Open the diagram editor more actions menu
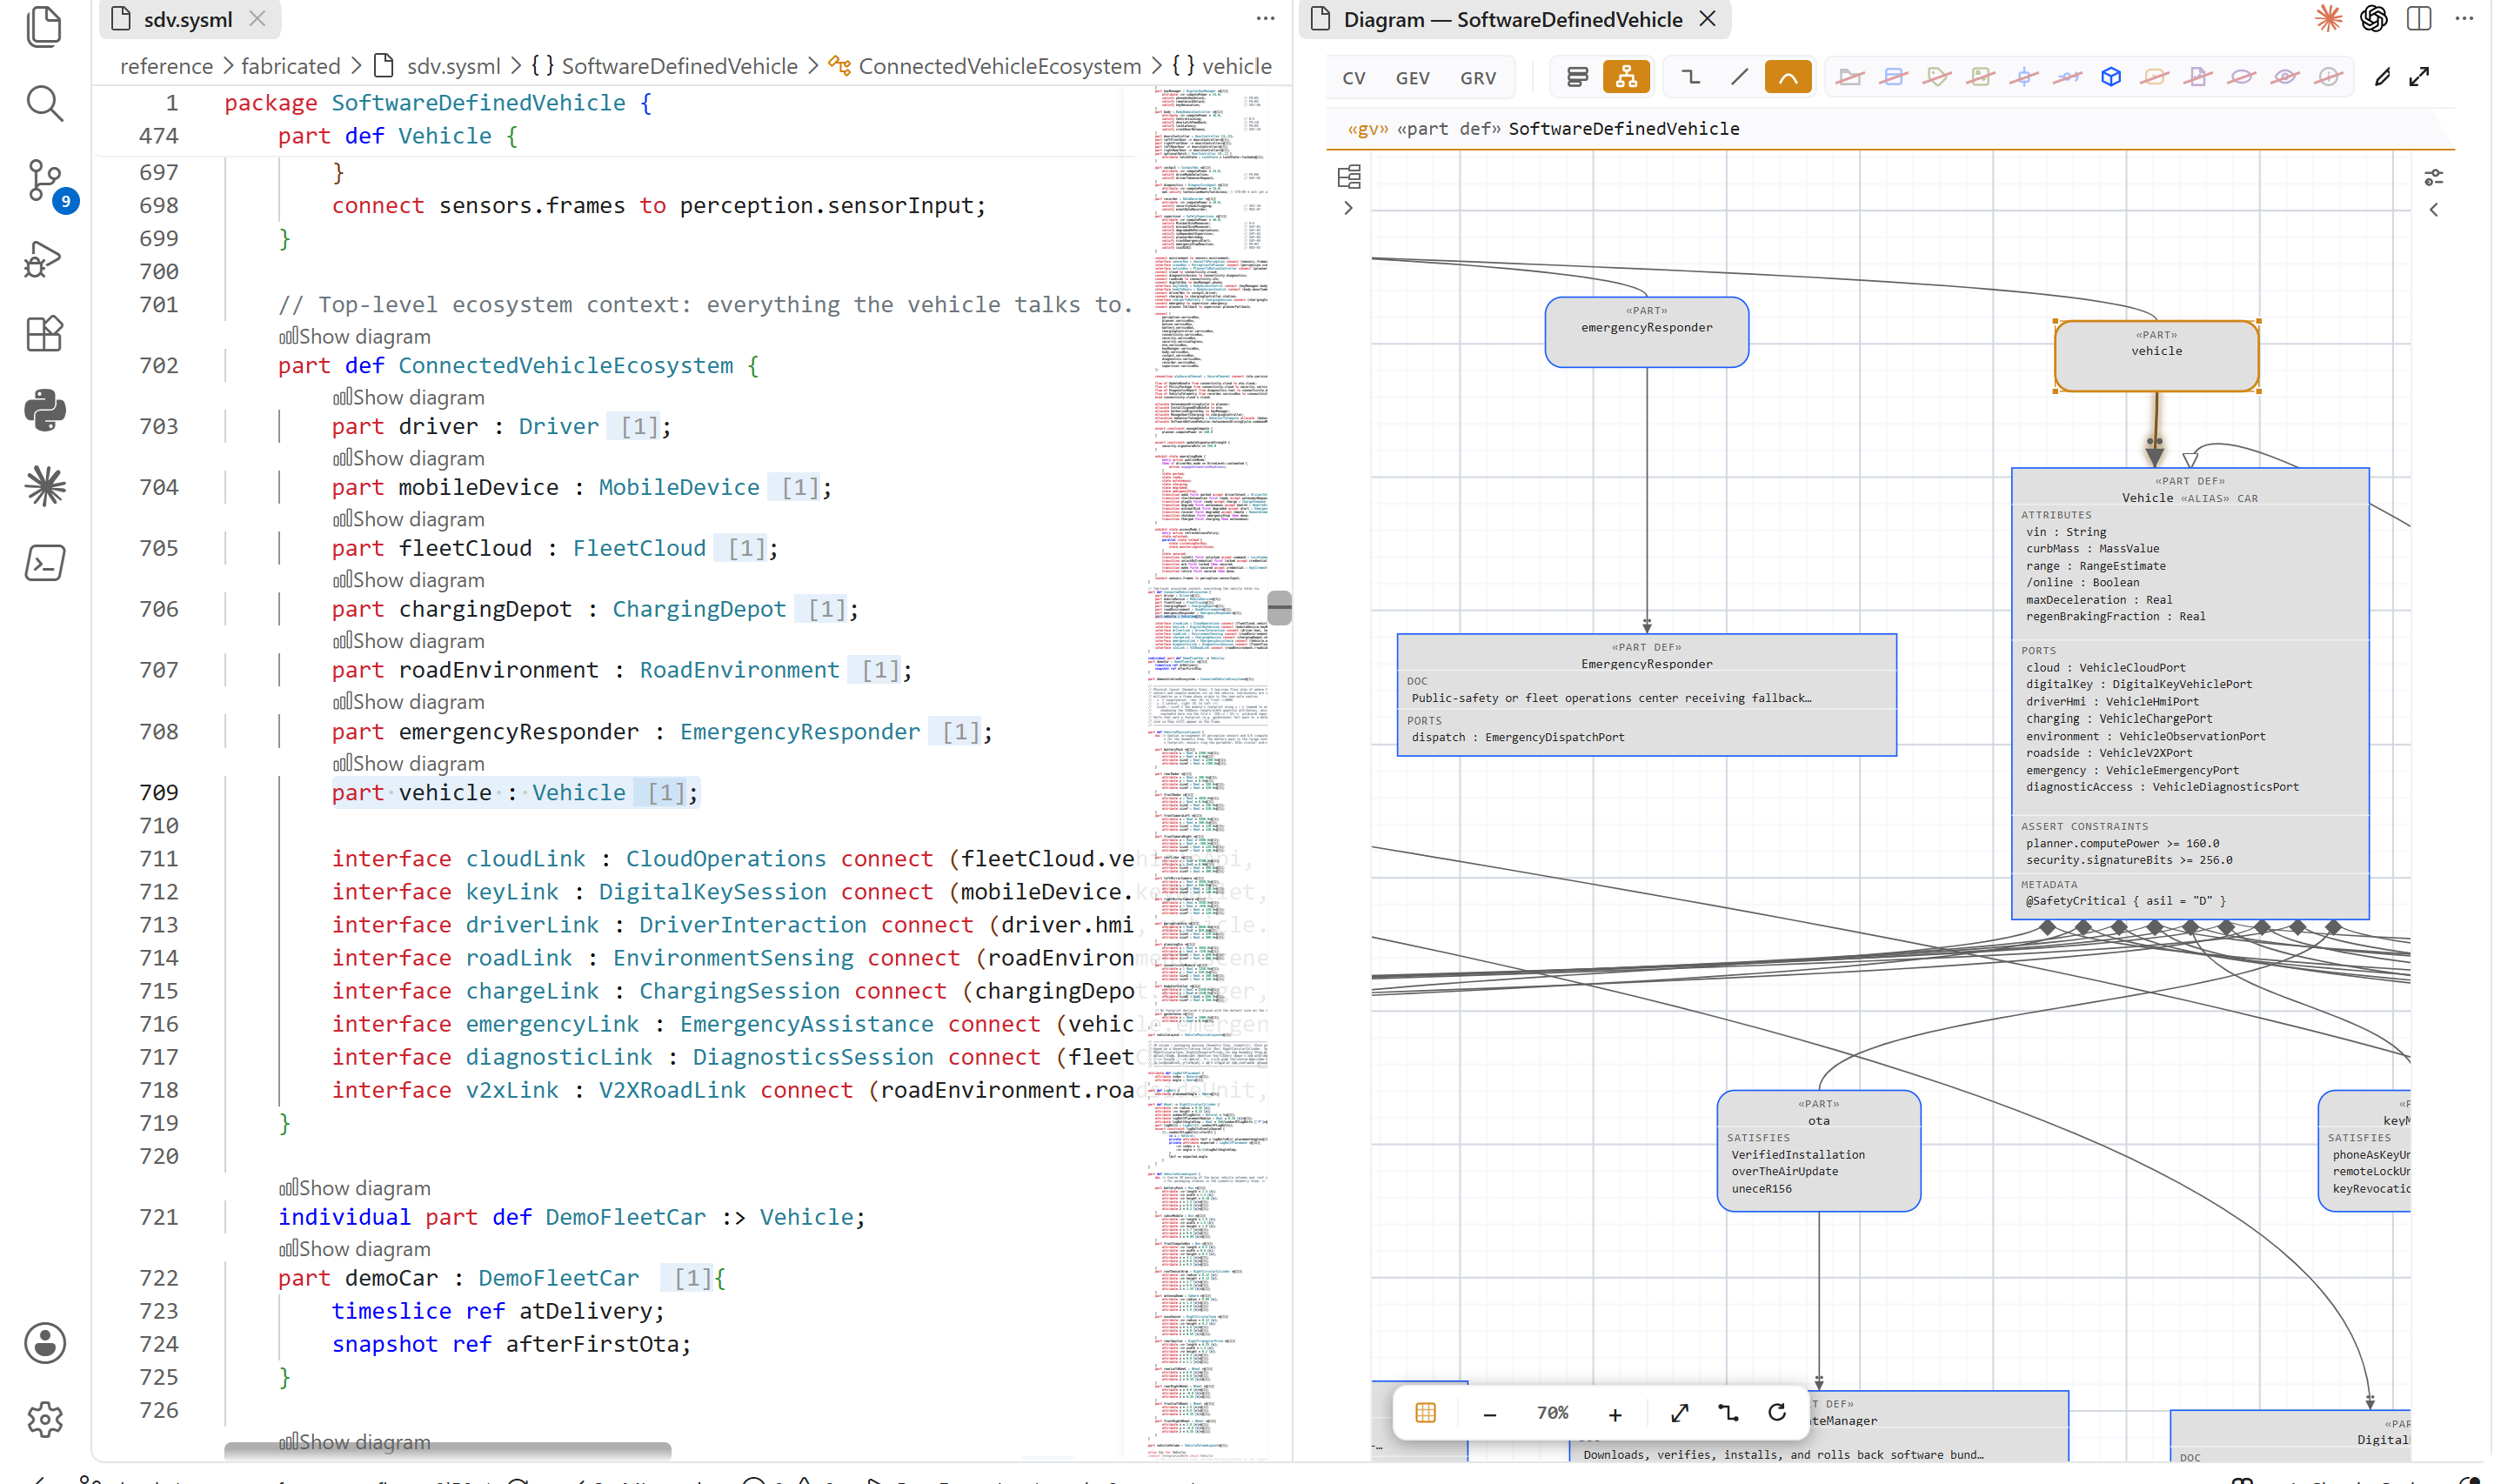The width and height of the screenshot is (2494, 1484). [x=2463, y=19]
